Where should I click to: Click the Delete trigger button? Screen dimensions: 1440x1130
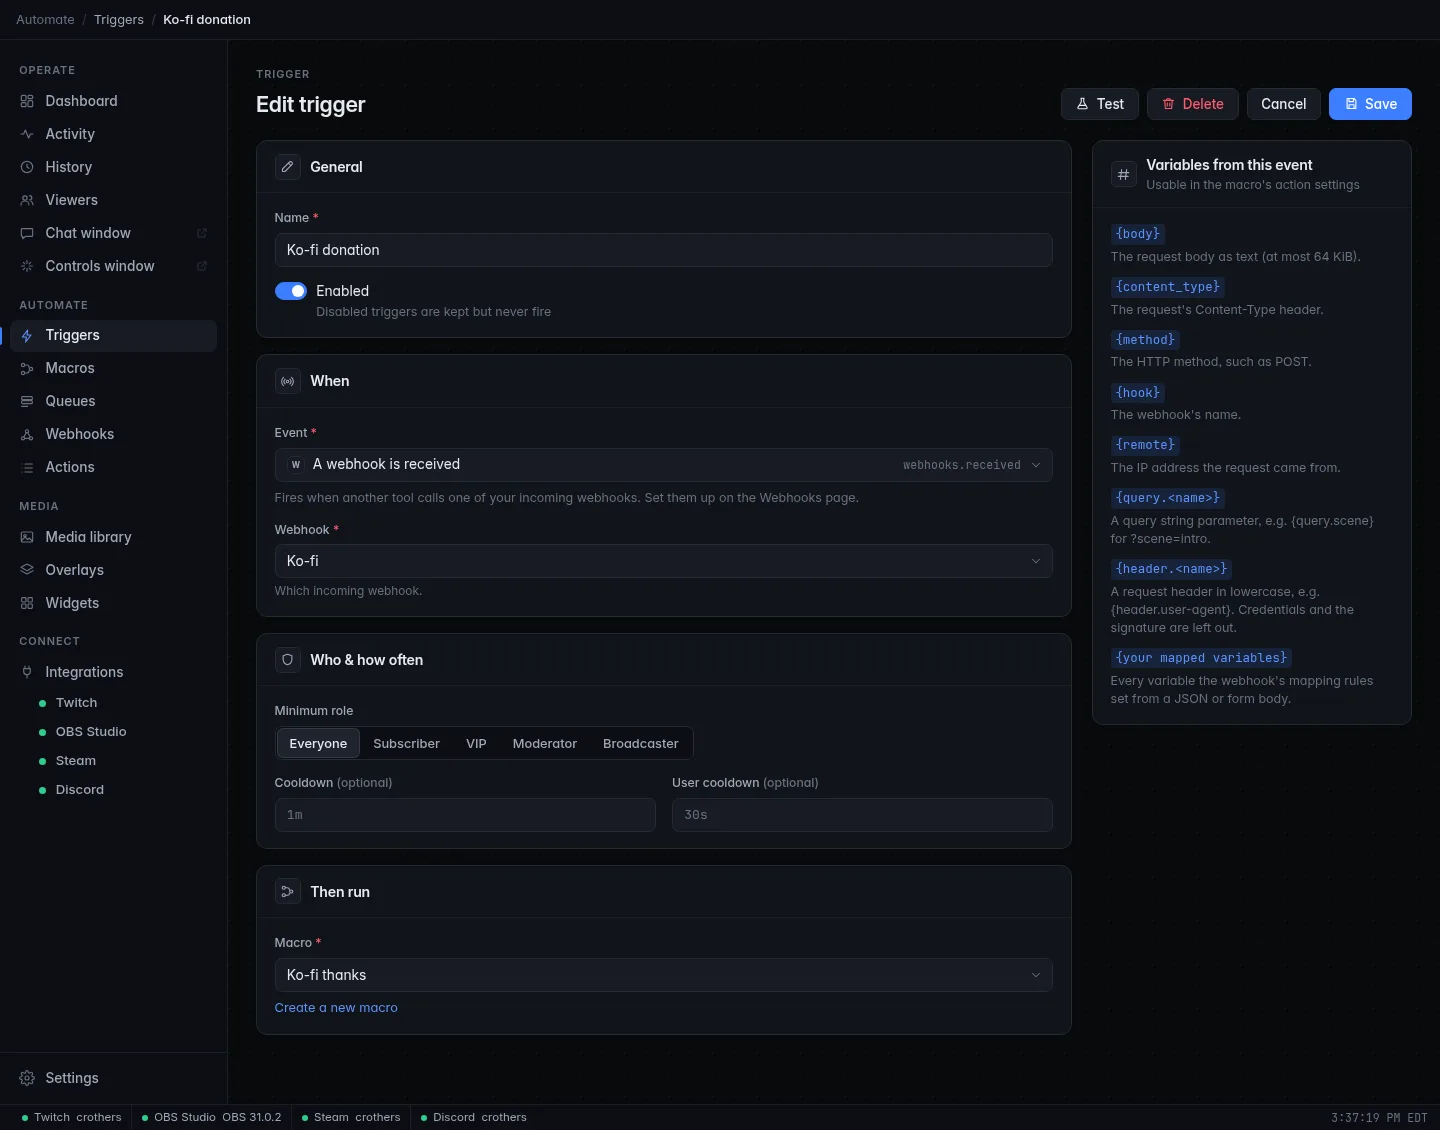point(1193,104)
